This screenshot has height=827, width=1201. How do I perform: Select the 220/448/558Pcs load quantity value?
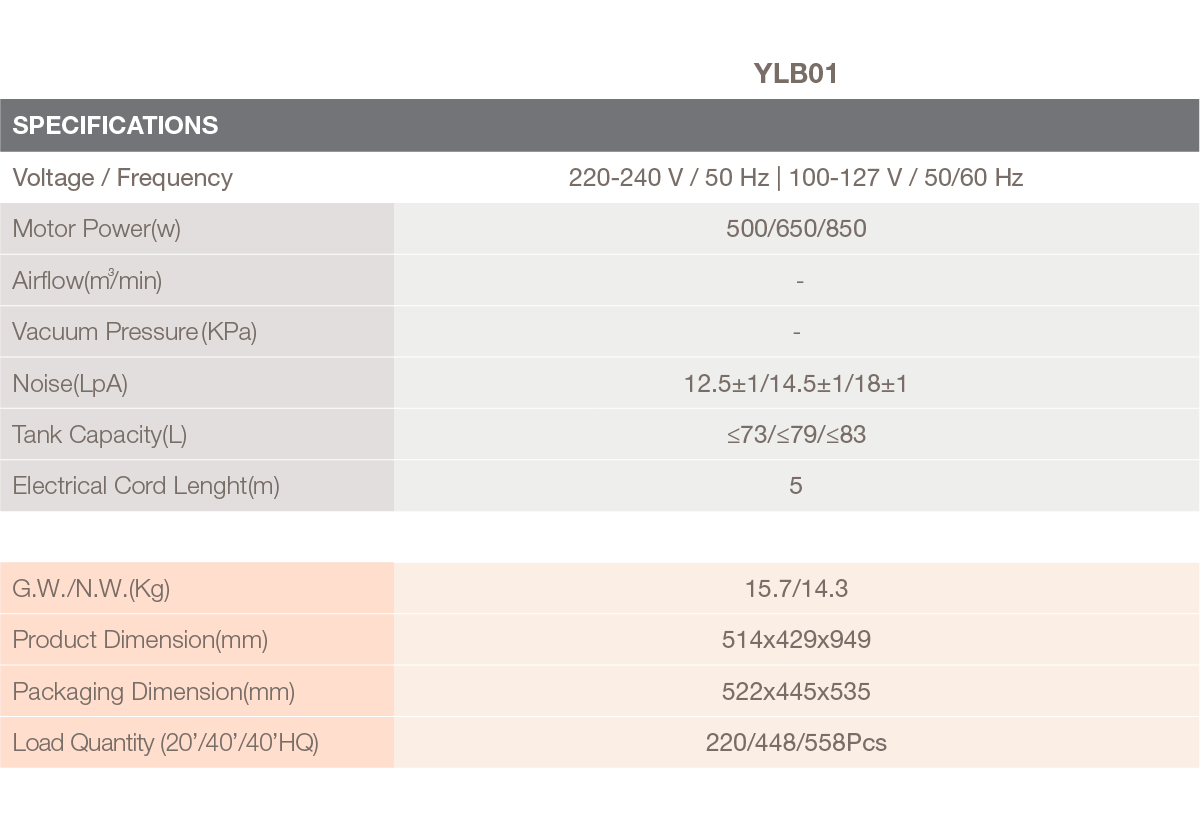click(796, 743)
